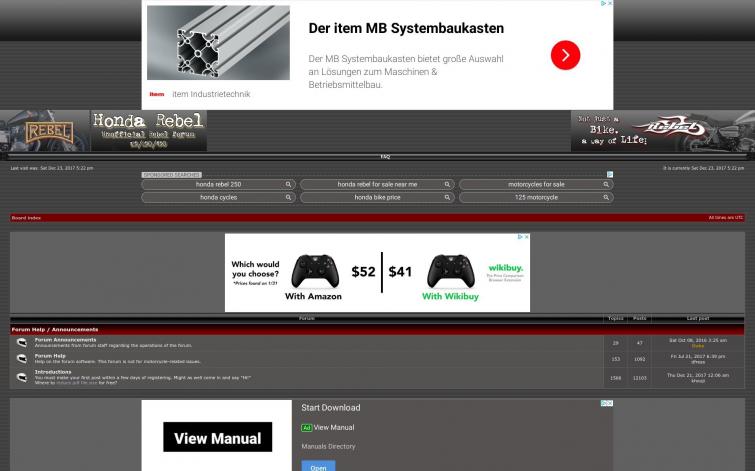Select the 'motorcycles for sale' sponsored search
The width and height of the screenshot is (755, 471).
click(536, 184)
